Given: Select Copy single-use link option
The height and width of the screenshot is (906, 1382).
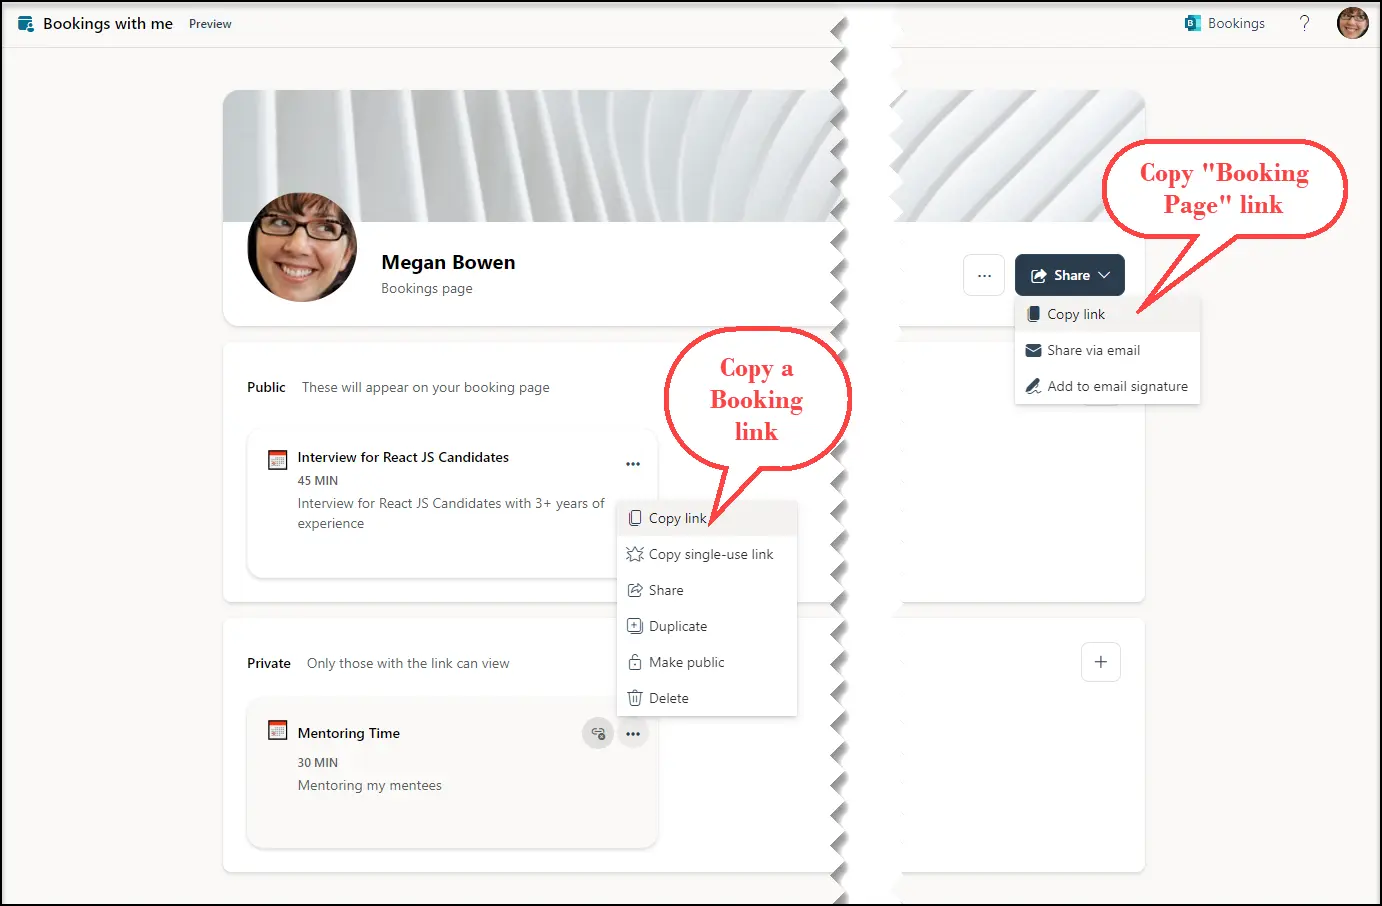Looking at the screenshot, I should click(x=710, y=554).
